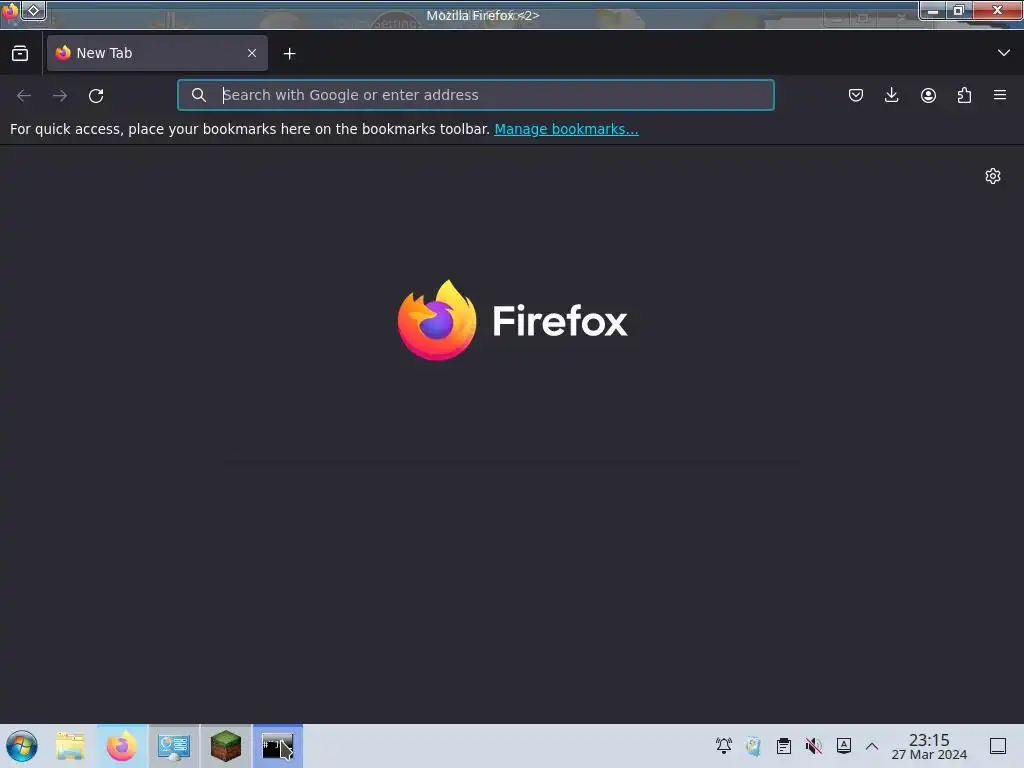
Task: Go forward one page
Action: point(60,95)
